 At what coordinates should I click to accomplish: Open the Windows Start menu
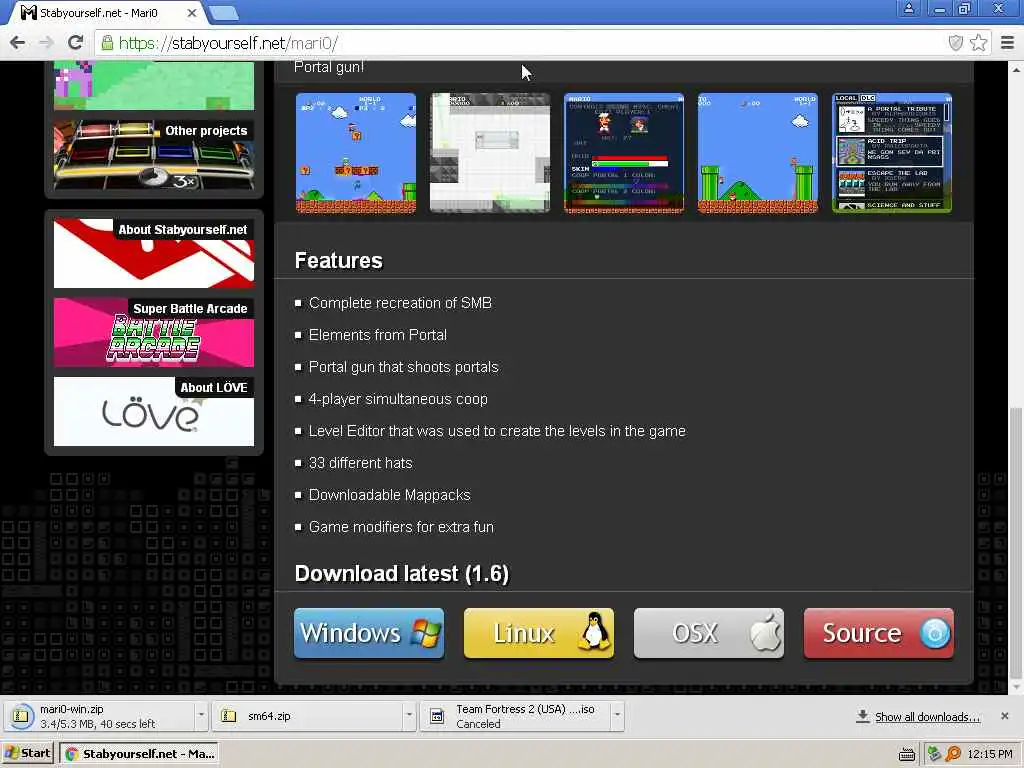point(27,754)
